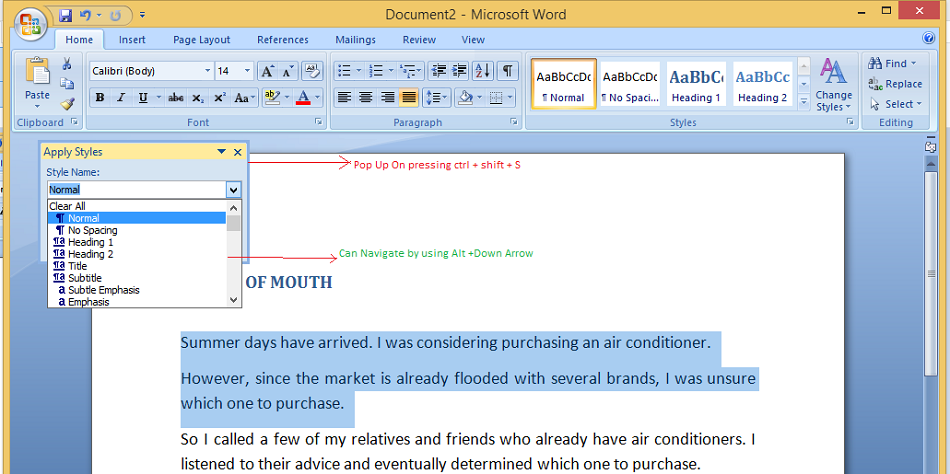Click the red font color swatch
Image resolution: width=950 pixels, height=474 pixels.
tap(302, 98)
